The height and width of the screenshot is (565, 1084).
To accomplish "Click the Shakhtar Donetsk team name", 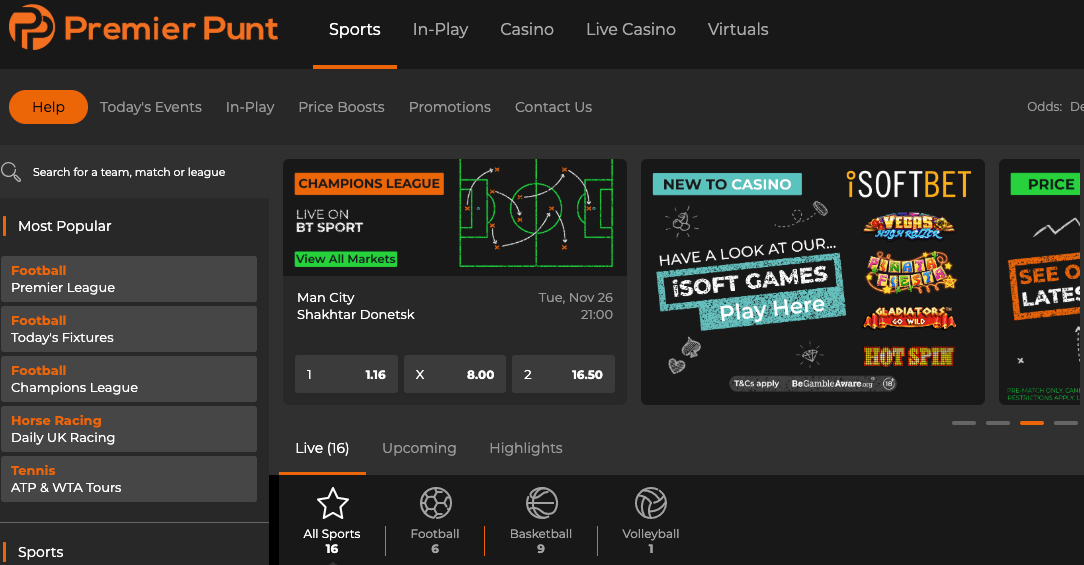I will click(x=355, y=315).
